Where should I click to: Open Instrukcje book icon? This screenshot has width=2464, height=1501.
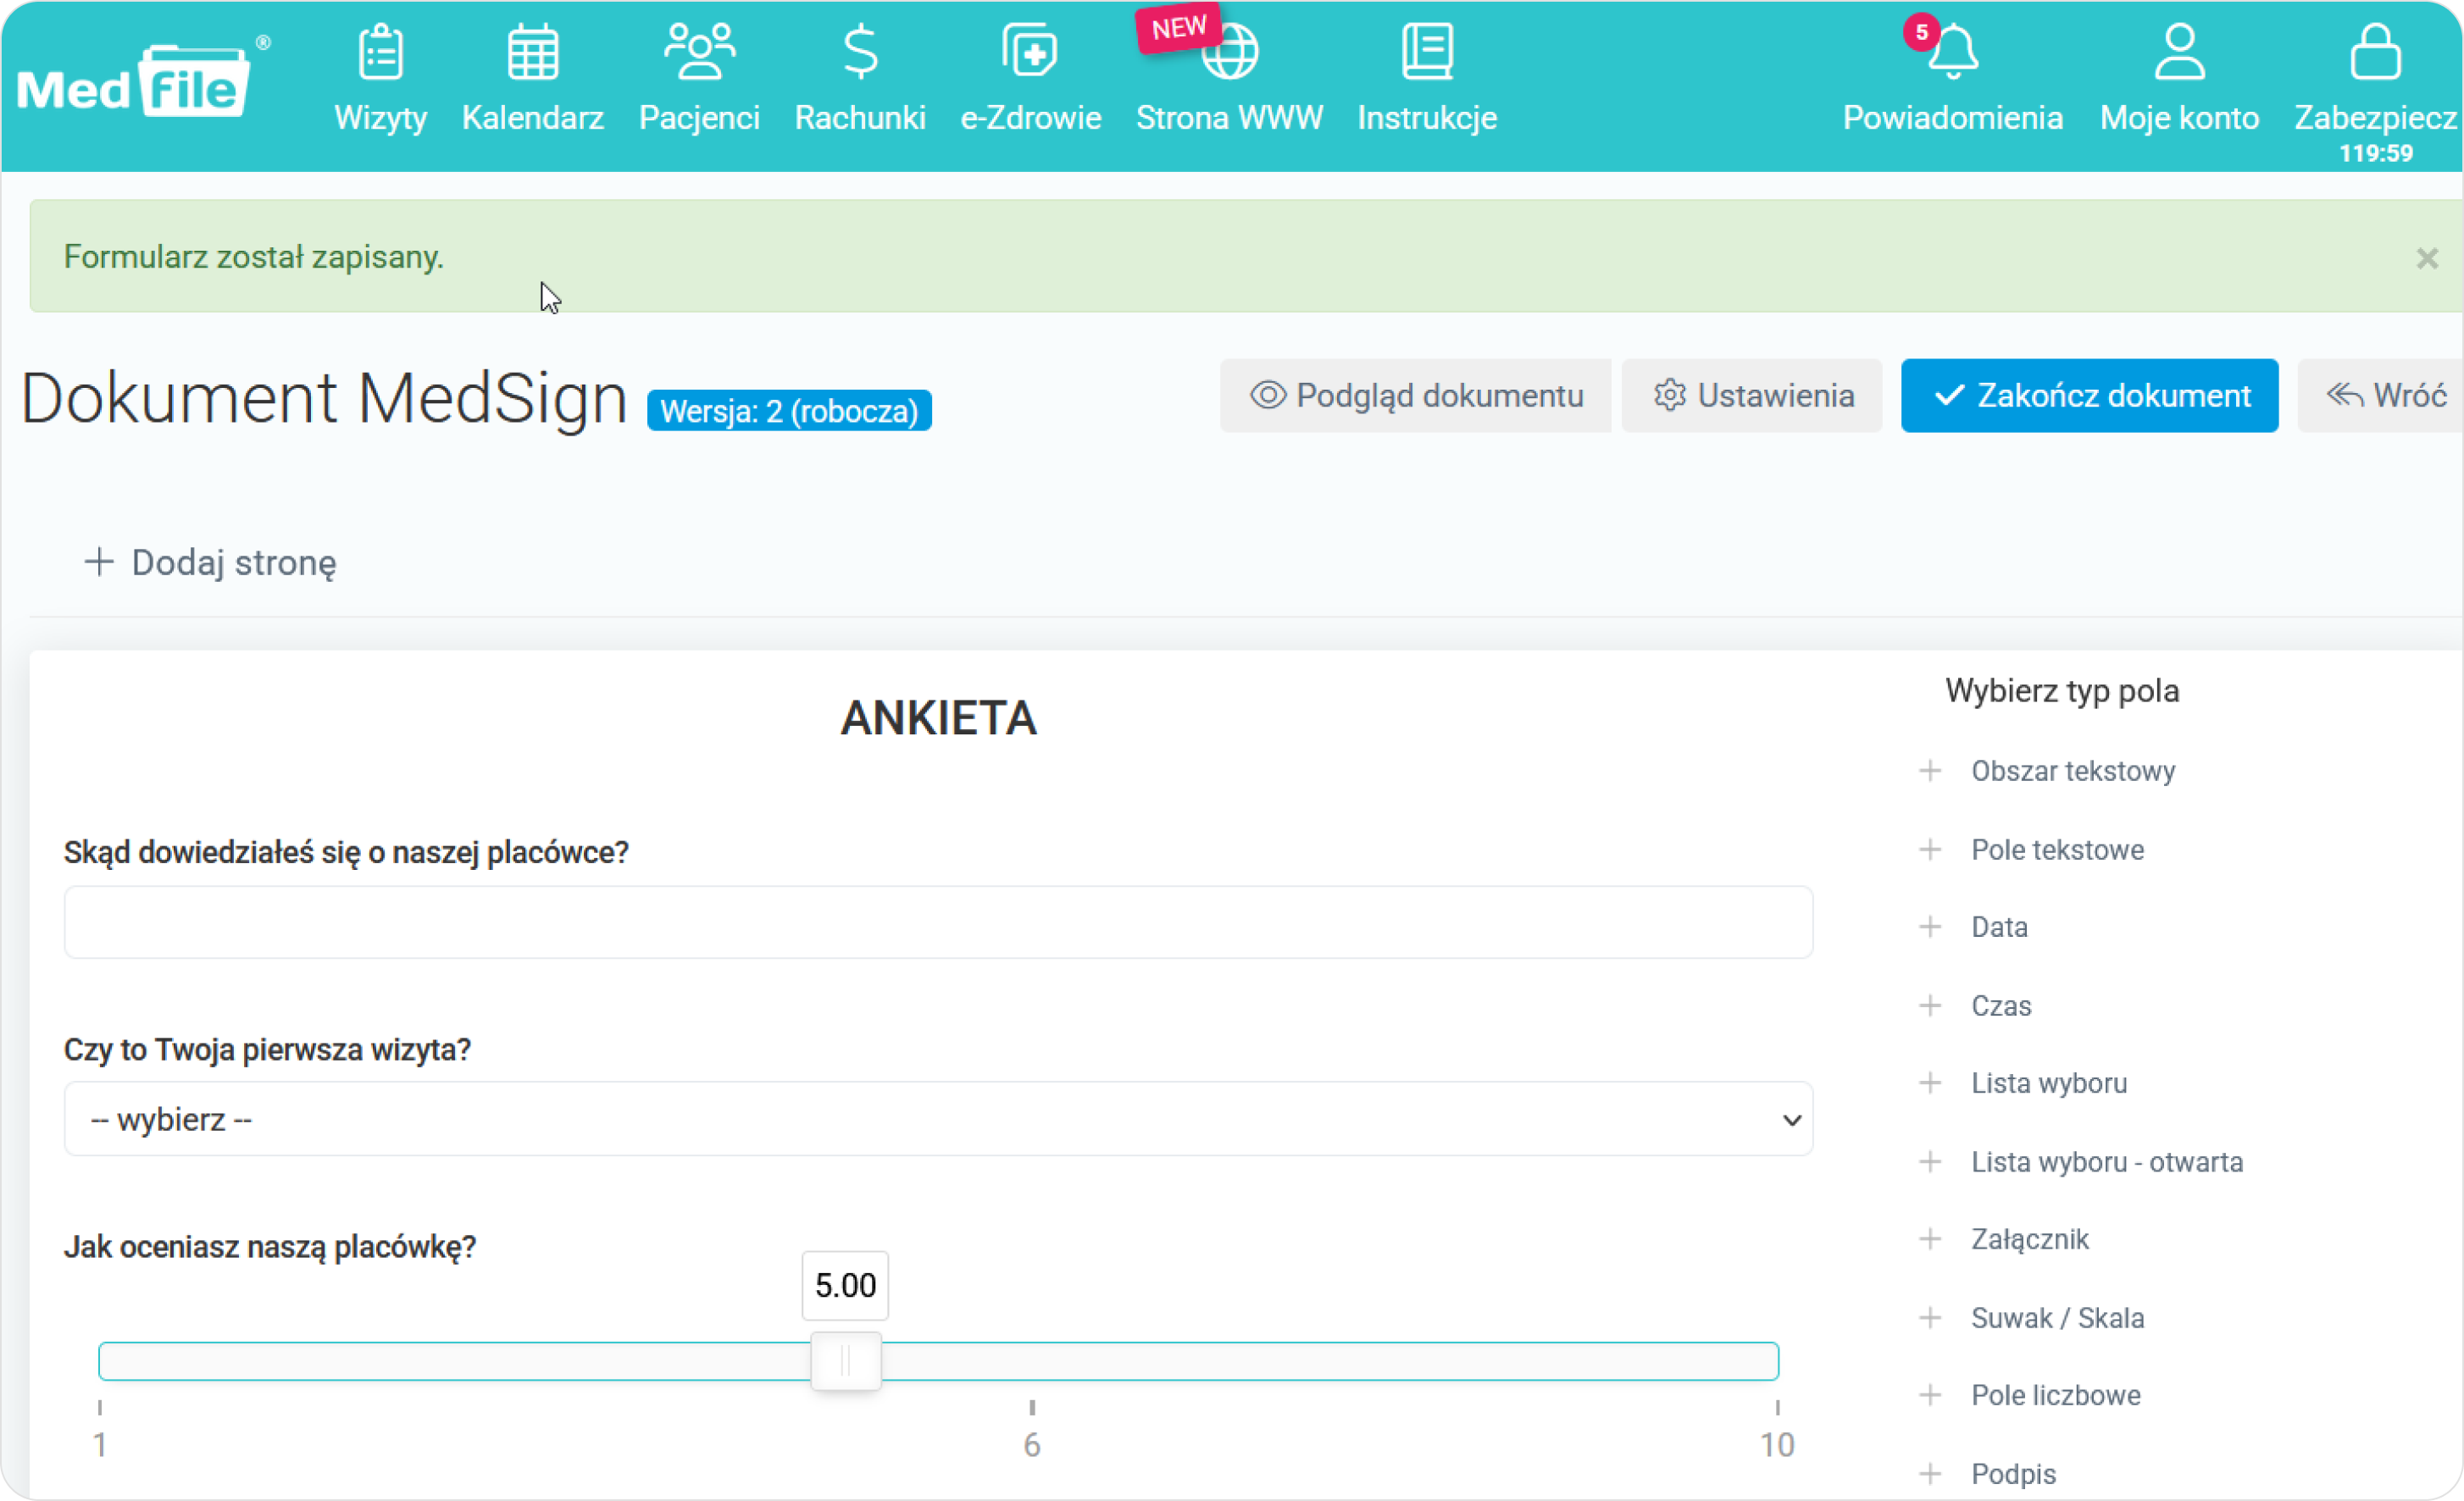[x=1427, y=52]
